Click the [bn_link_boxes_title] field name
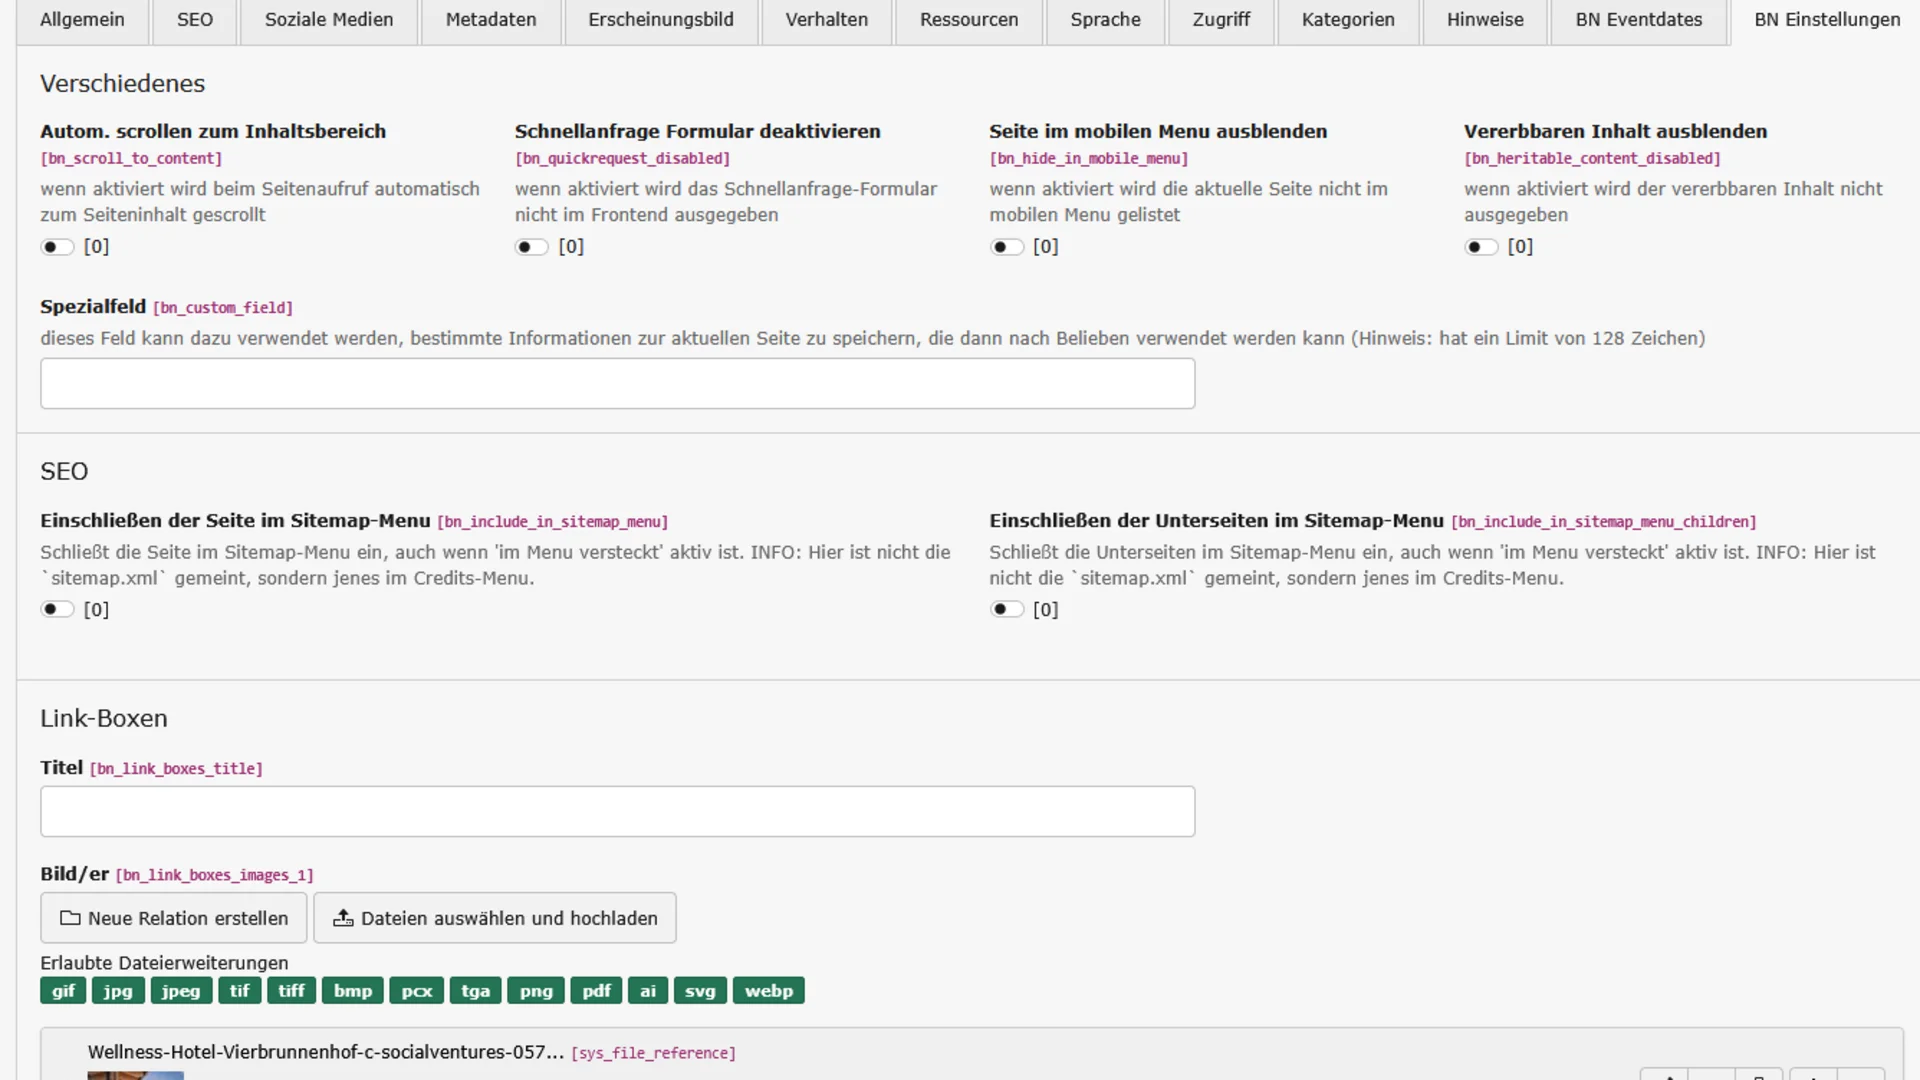1920x1080 pixels. click(x=176, y=769)
